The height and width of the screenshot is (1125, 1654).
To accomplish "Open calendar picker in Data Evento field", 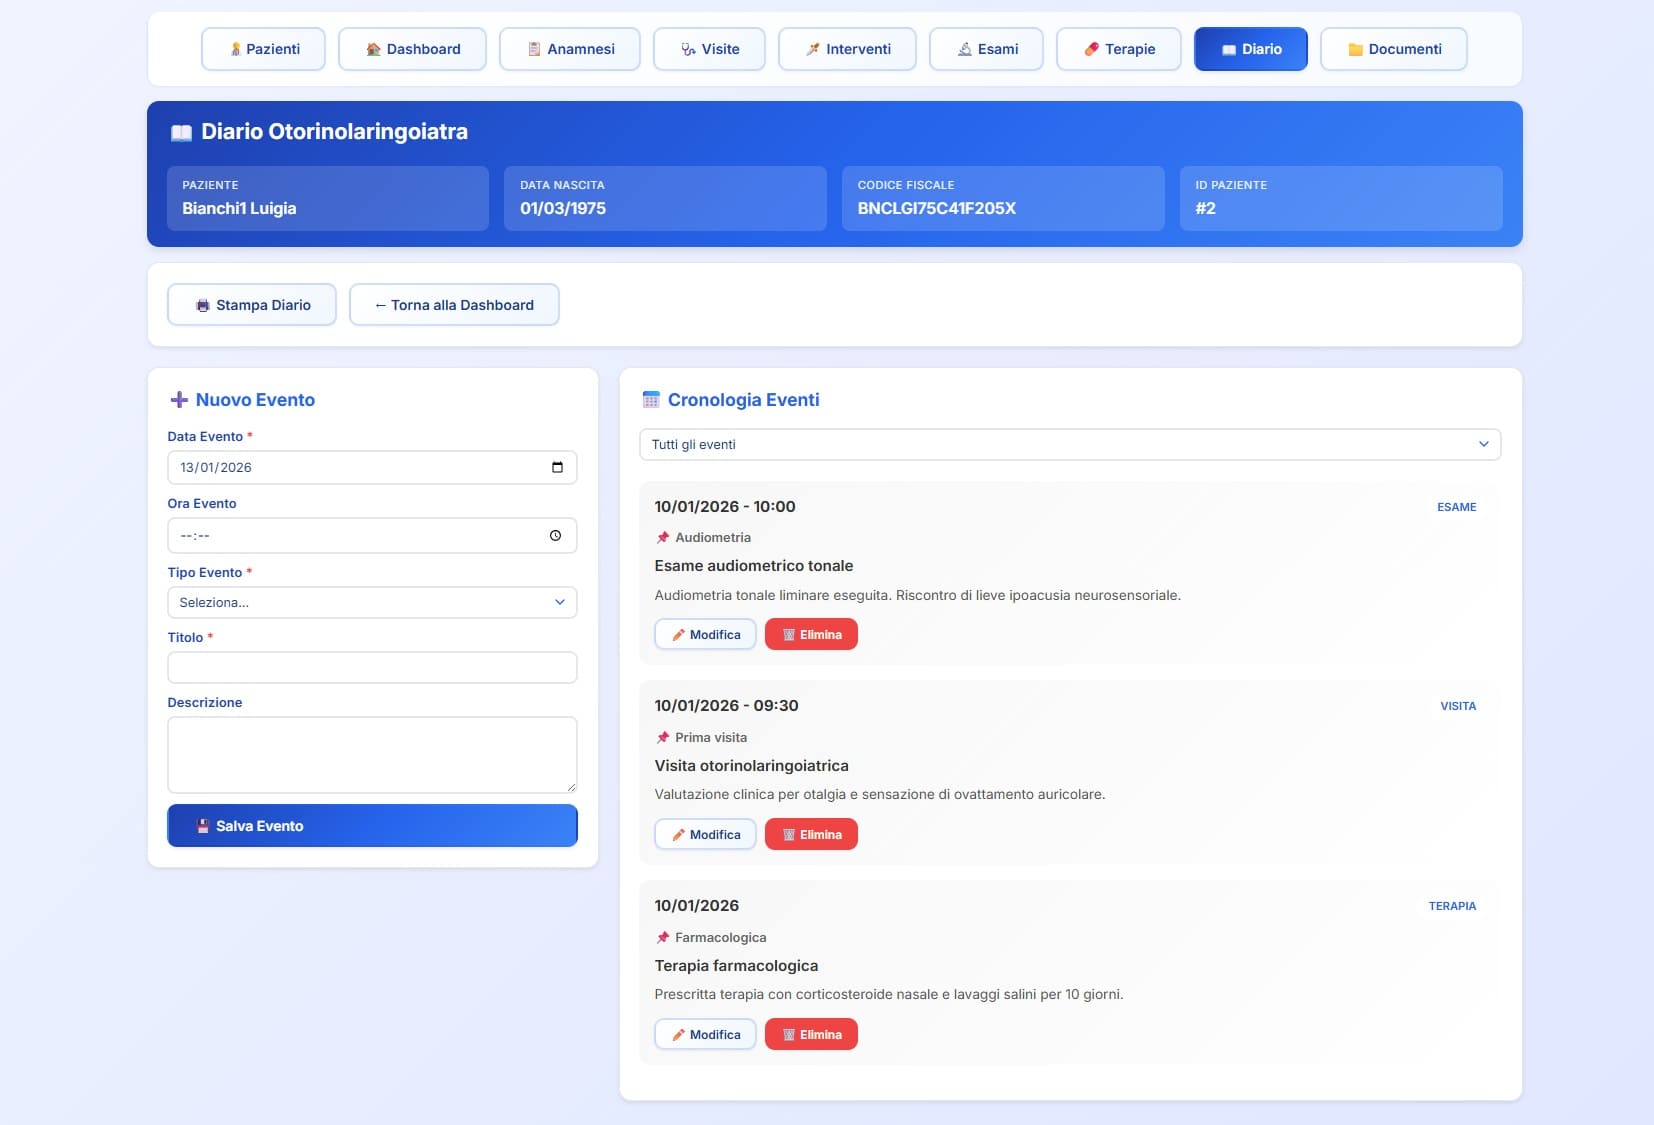I will click(x=557, y=467).
